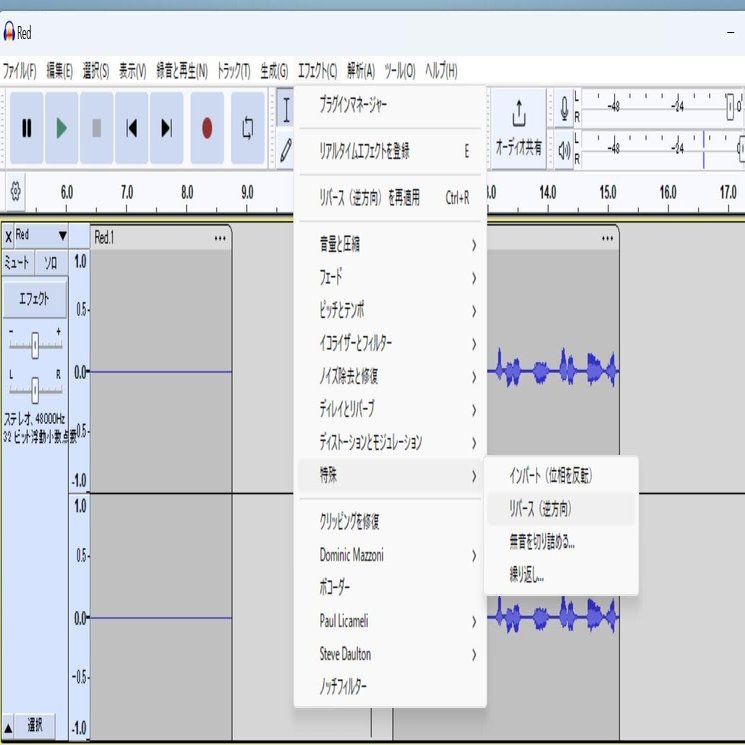Open the track エフェクト button

click(34, 299)
